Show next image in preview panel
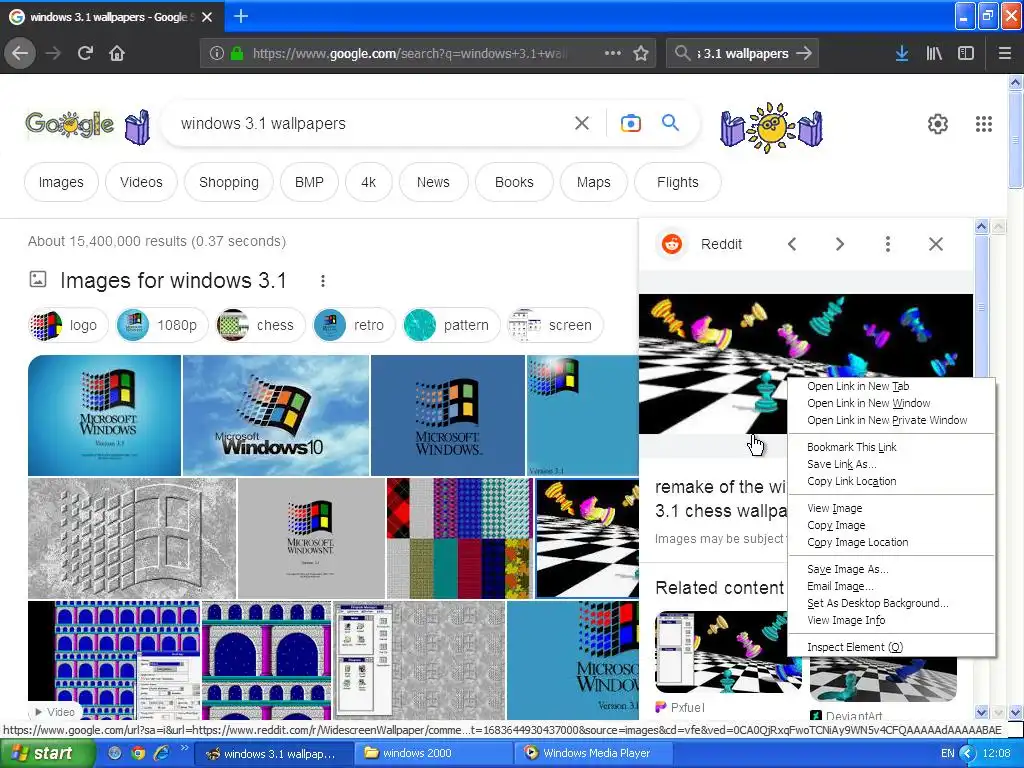The width and height of the screenshot is (1024, 768). (840, 244)
